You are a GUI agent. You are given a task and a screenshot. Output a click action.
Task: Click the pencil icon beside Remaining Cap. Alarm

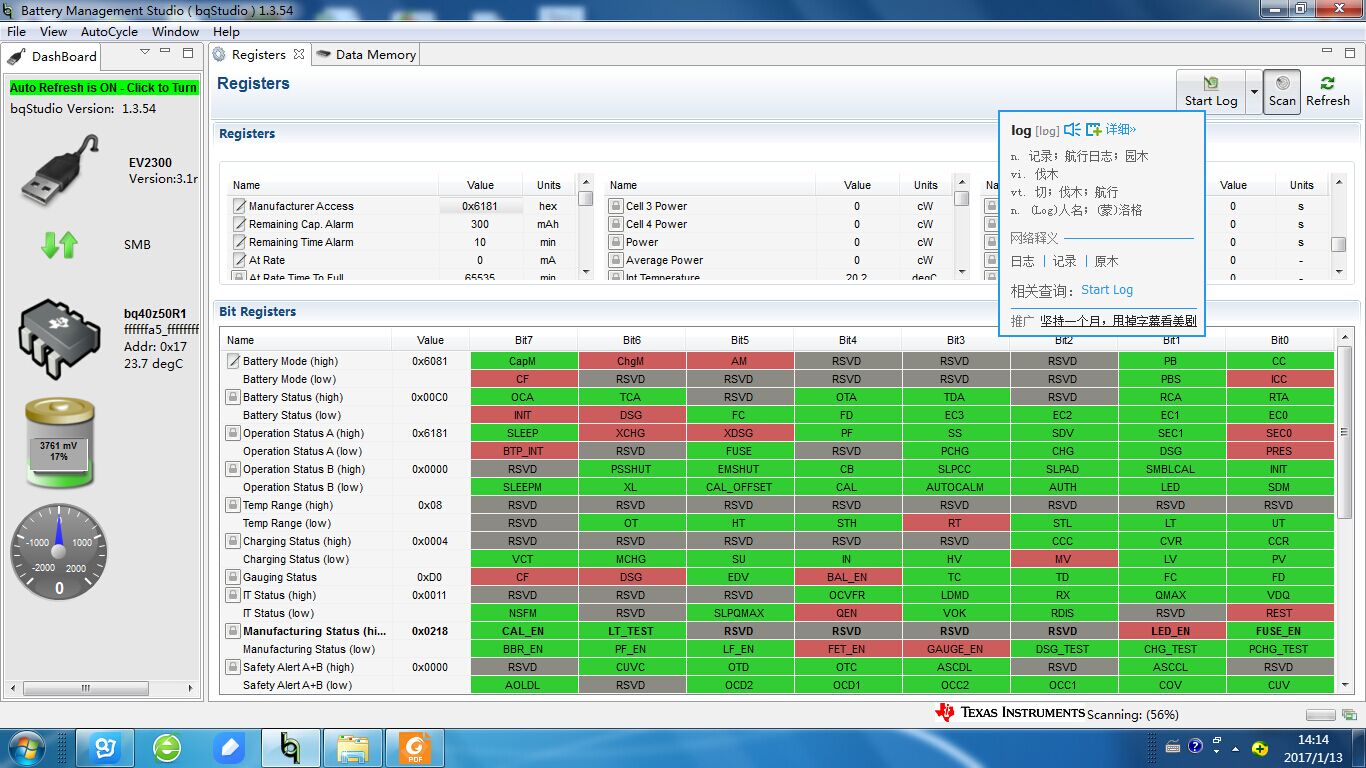point(239,224)
